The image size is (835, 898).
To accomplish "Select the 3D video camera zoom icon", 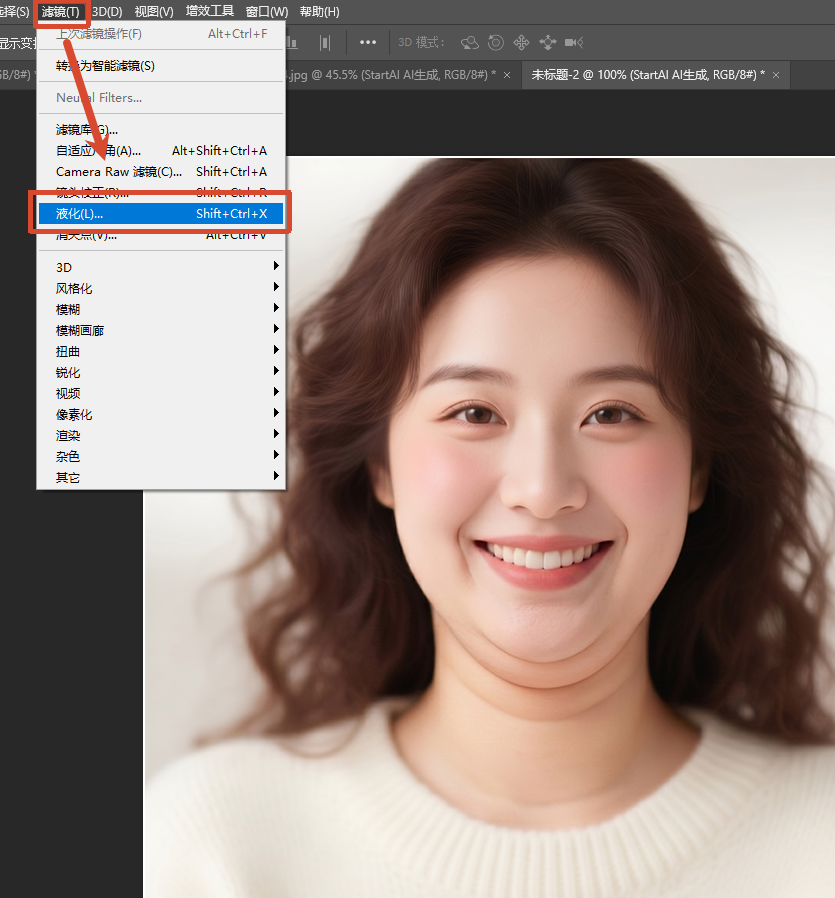I will pyautogui.click(x=574, y=42).
